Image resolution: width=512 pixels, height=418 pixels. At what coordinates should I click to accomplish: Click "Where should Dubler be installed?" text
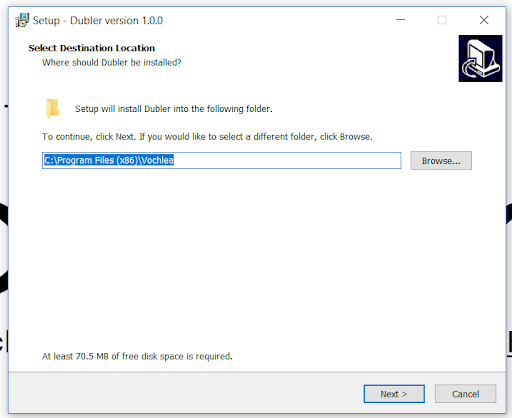(112, 63)
